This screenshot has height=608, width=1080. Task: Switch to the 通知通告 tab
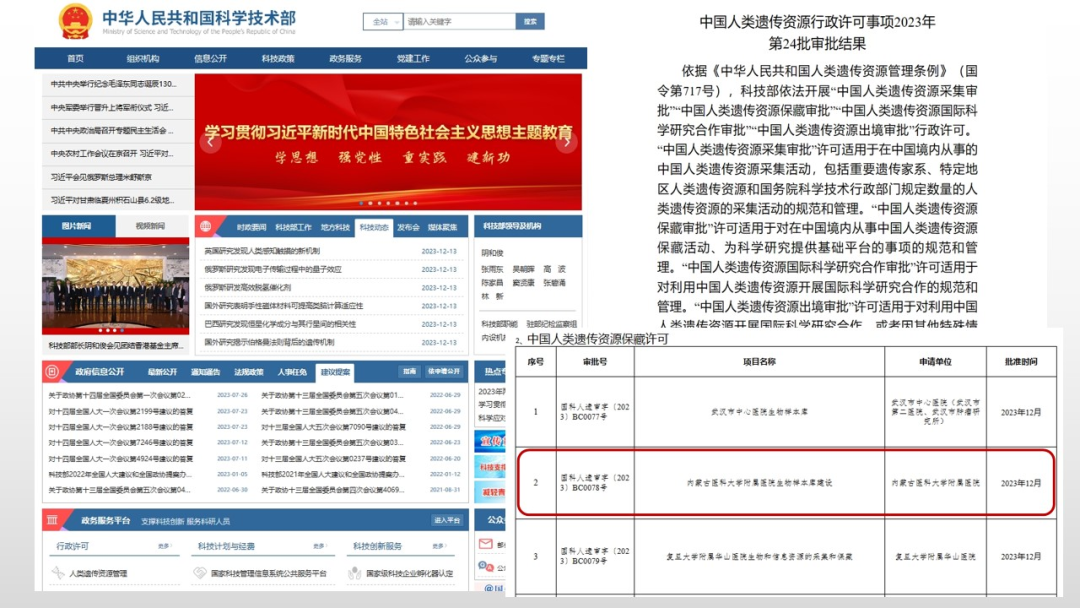pyautogui.click(x=205, y=372)
